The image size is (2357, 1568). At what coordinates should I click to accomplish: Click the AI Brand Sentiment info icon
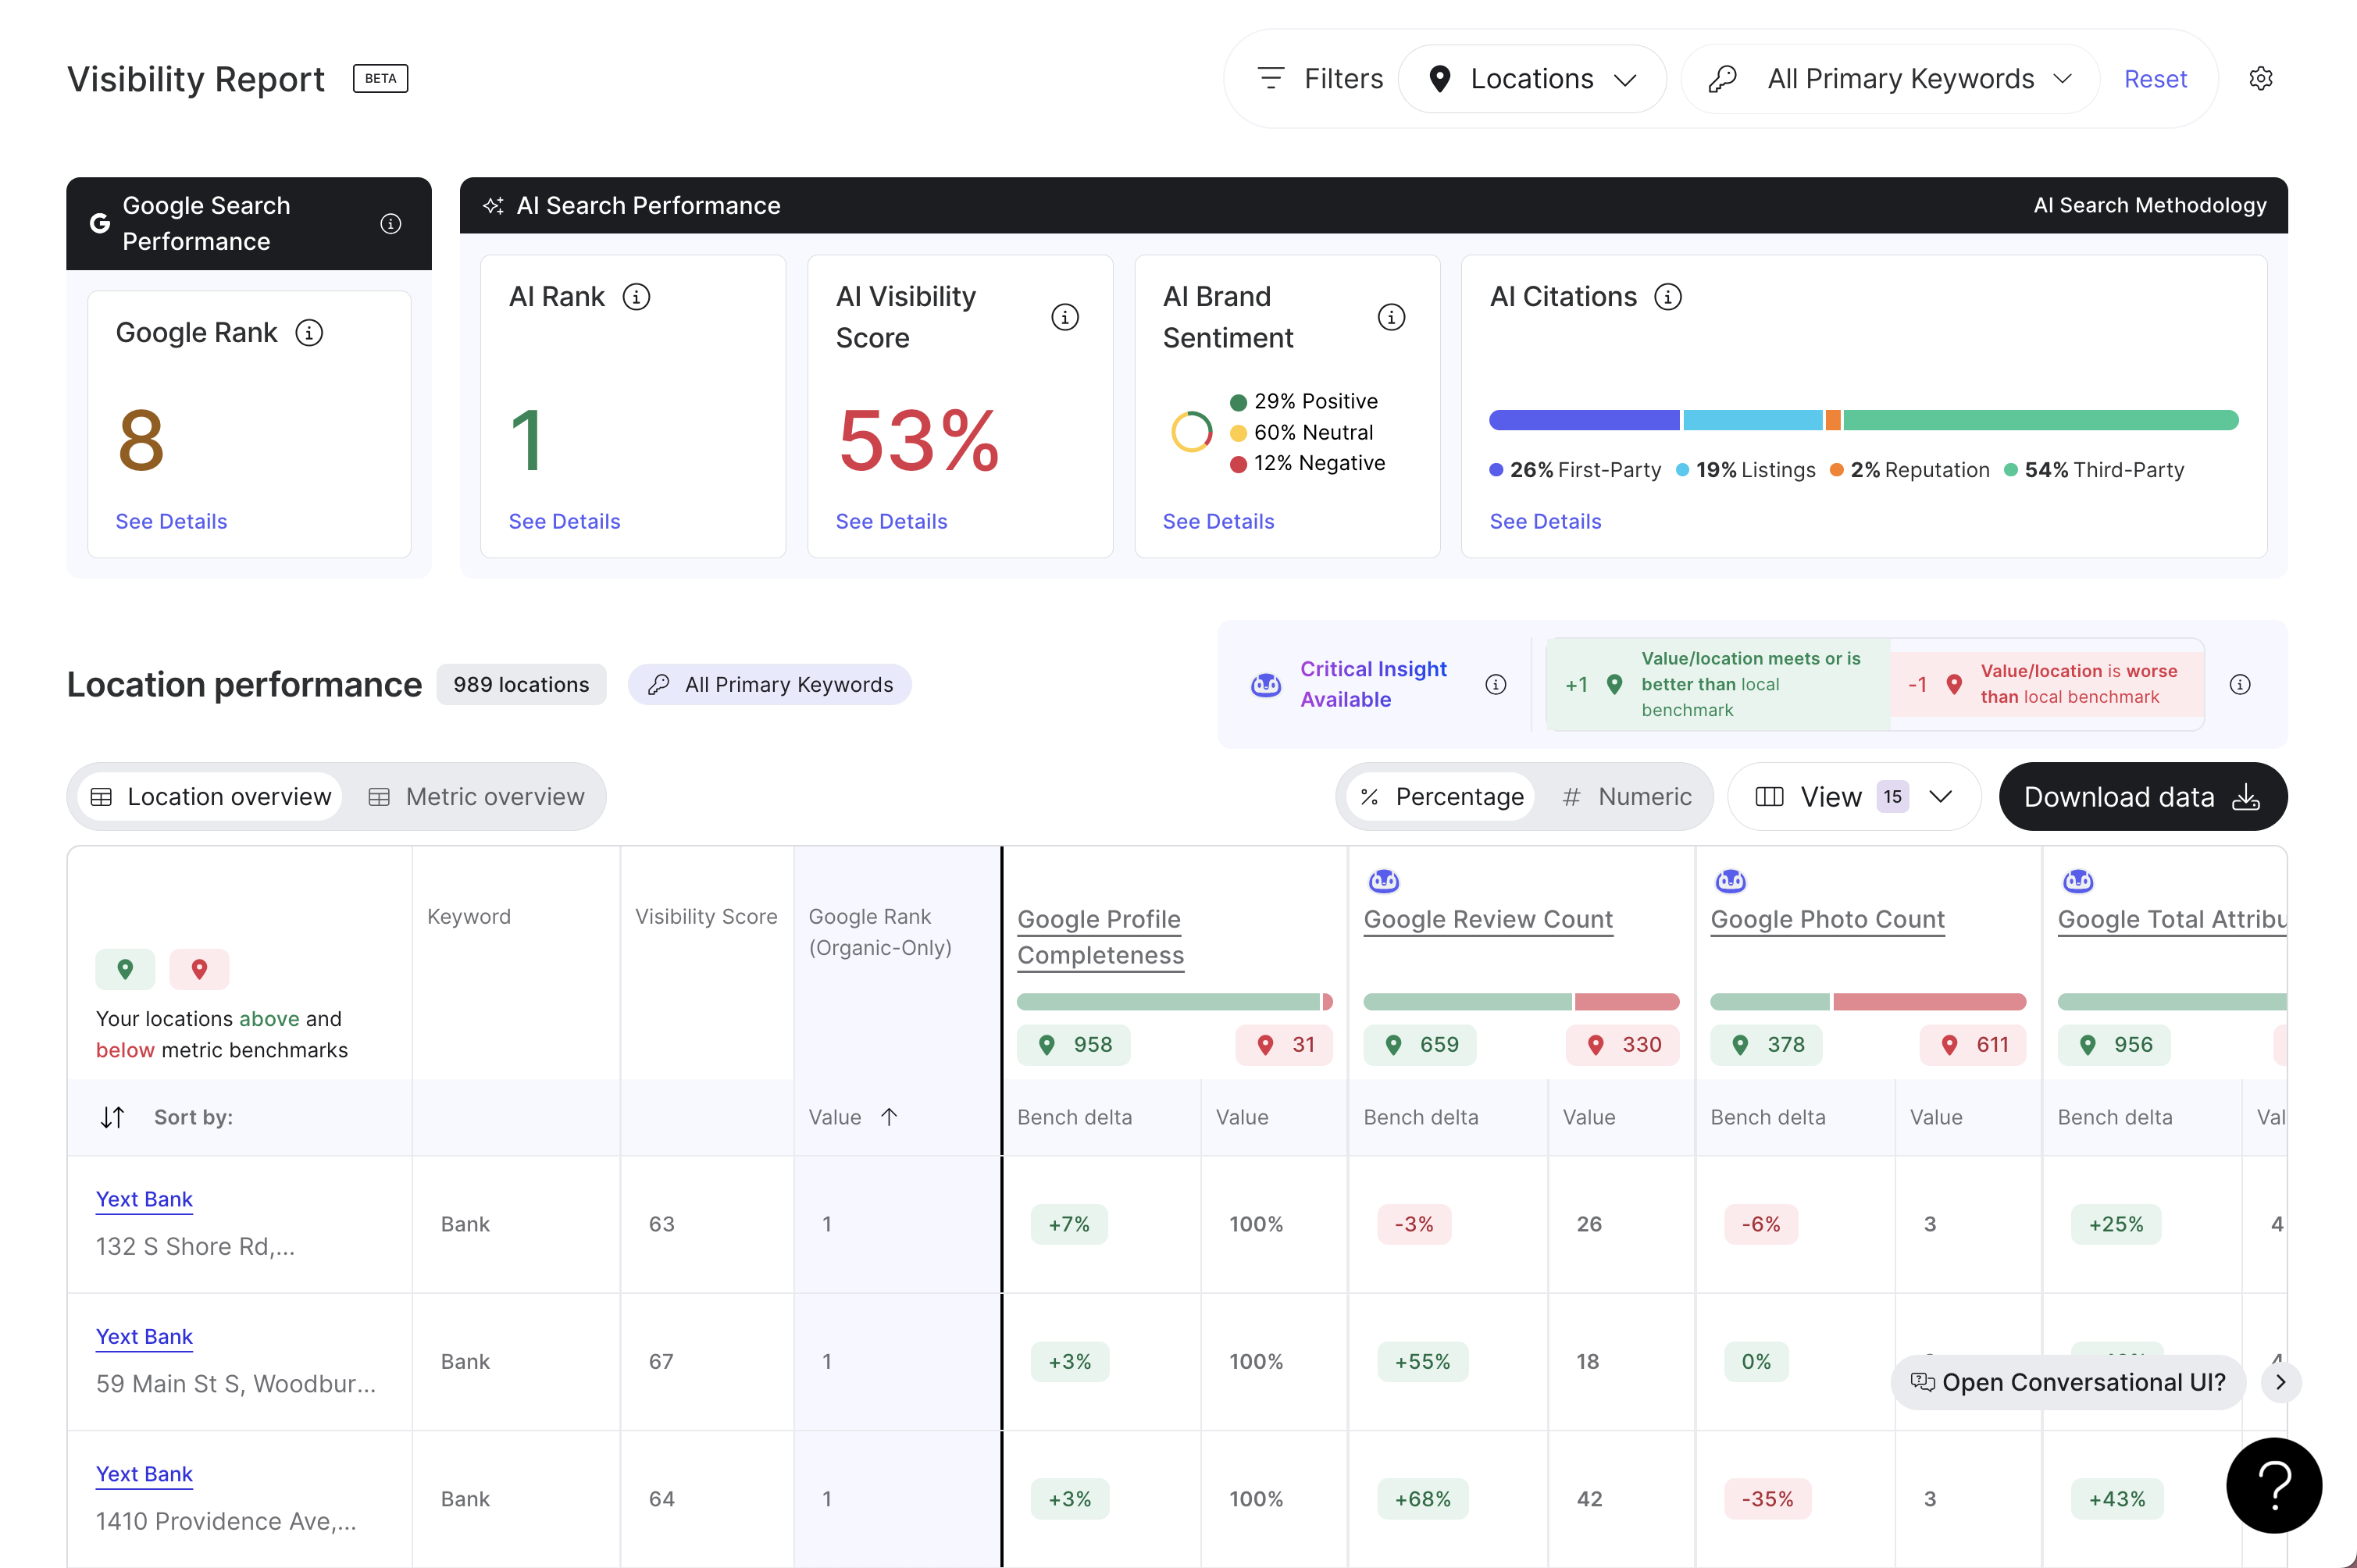click(x=1391, y=317)
